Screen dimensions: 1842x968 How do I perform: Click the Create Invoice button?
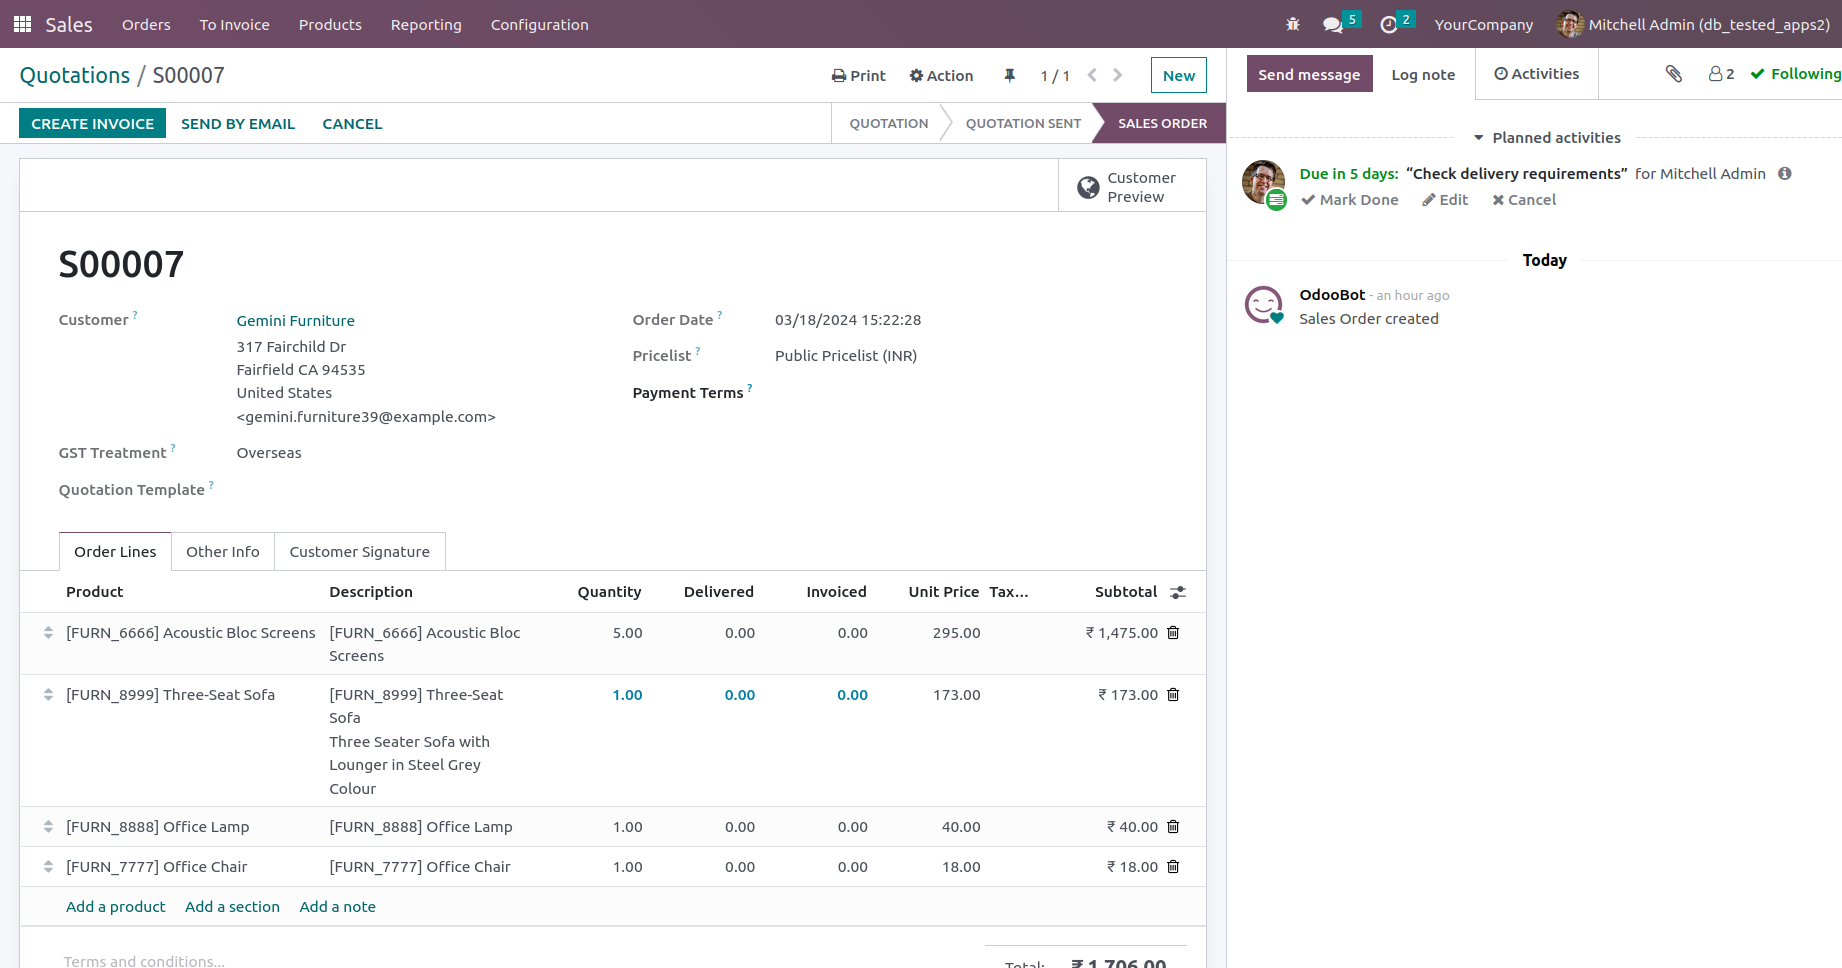92,124
